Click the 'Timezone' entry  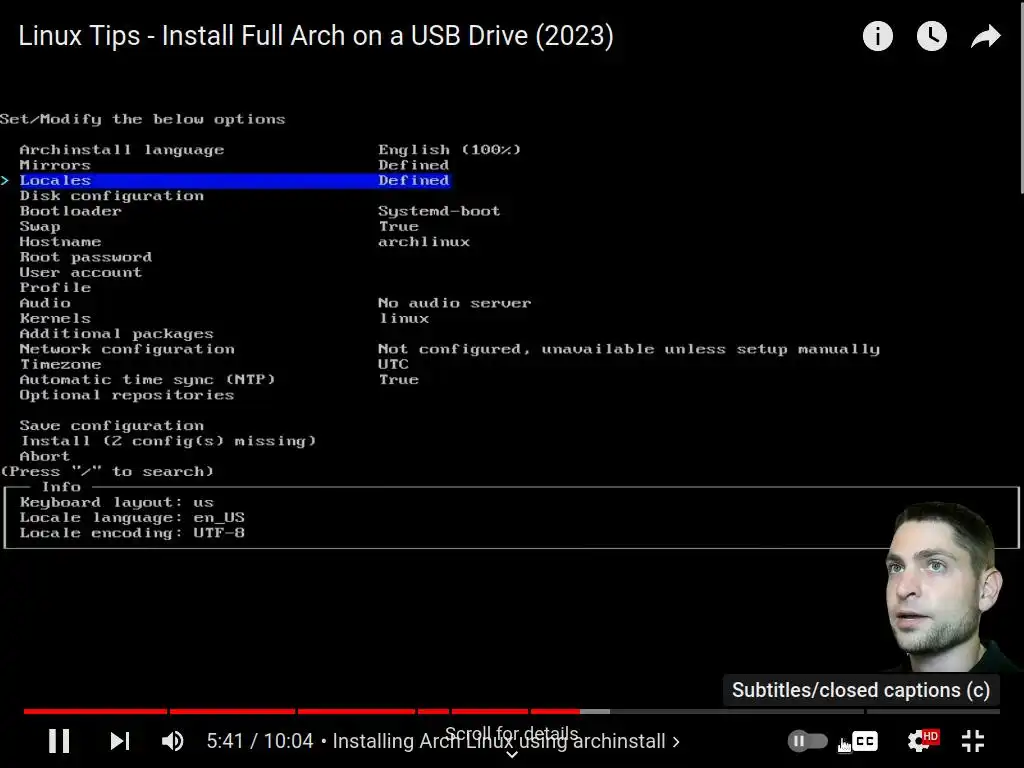coord(60,364)
